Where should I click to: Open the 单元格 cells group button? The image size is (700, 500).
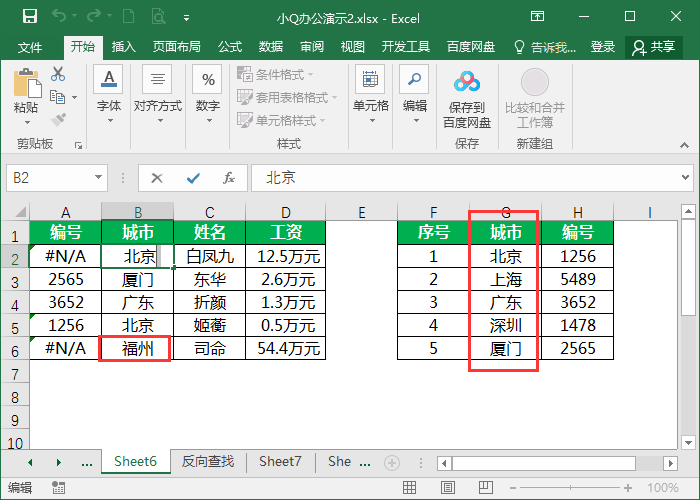371,96
